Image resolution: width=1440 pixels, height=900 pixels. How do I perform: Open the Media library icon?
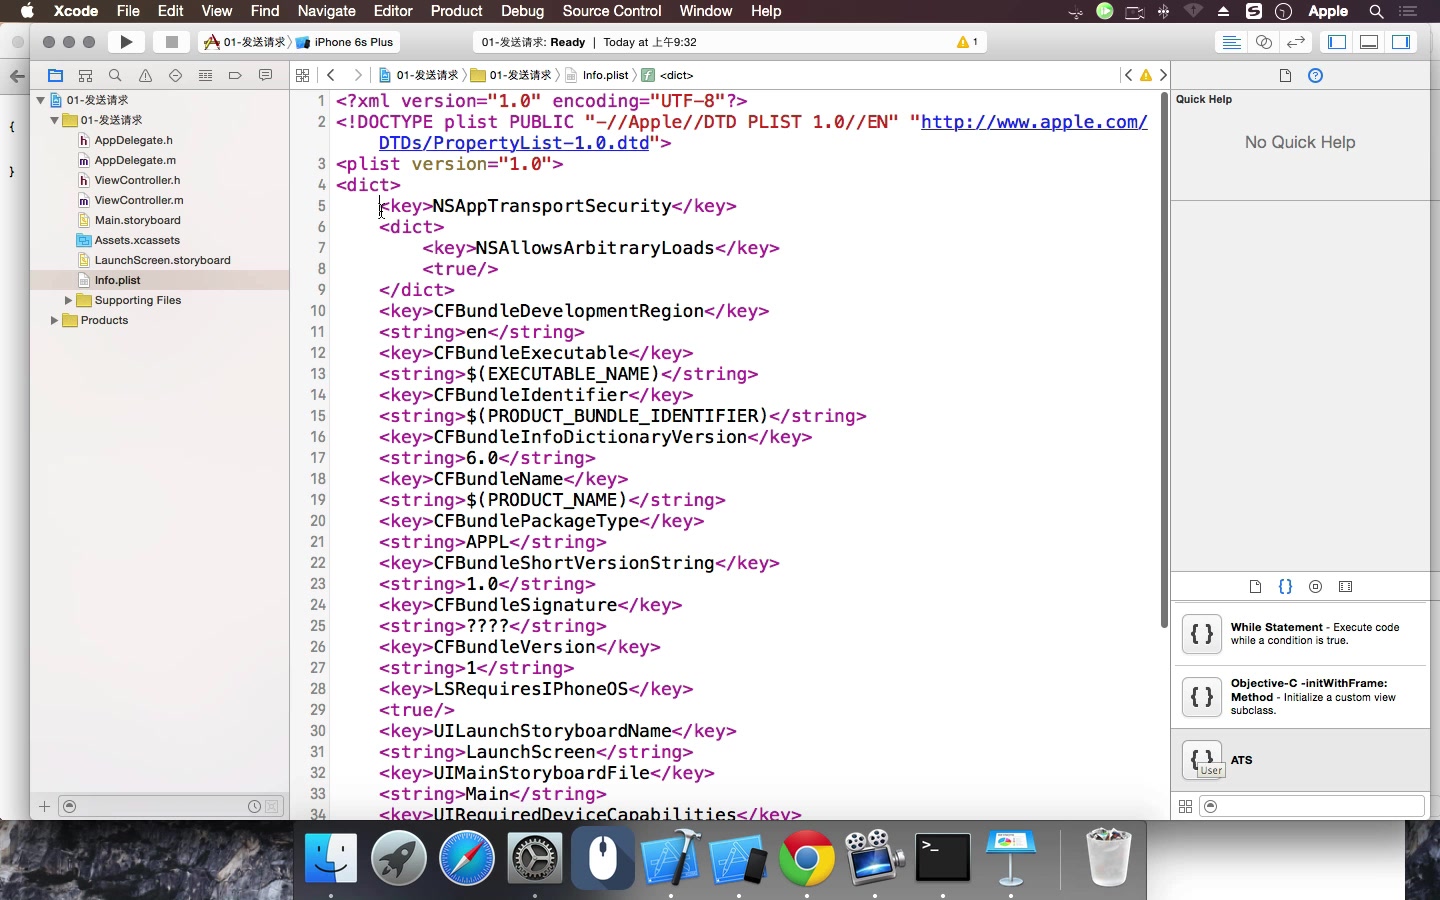1346,587
